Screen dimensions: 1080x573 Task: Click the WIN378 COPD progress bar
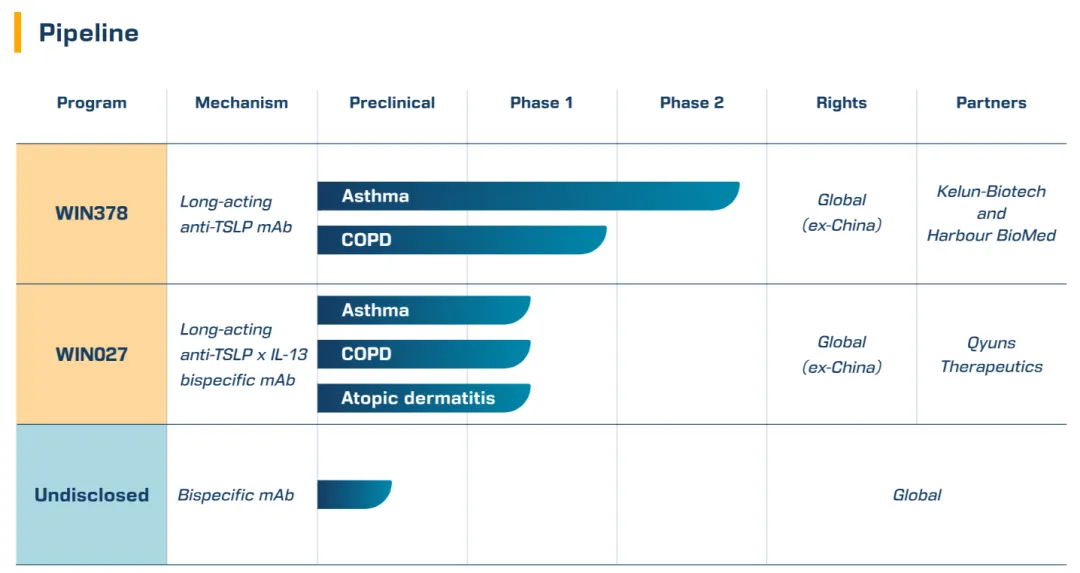coord(461,240)
